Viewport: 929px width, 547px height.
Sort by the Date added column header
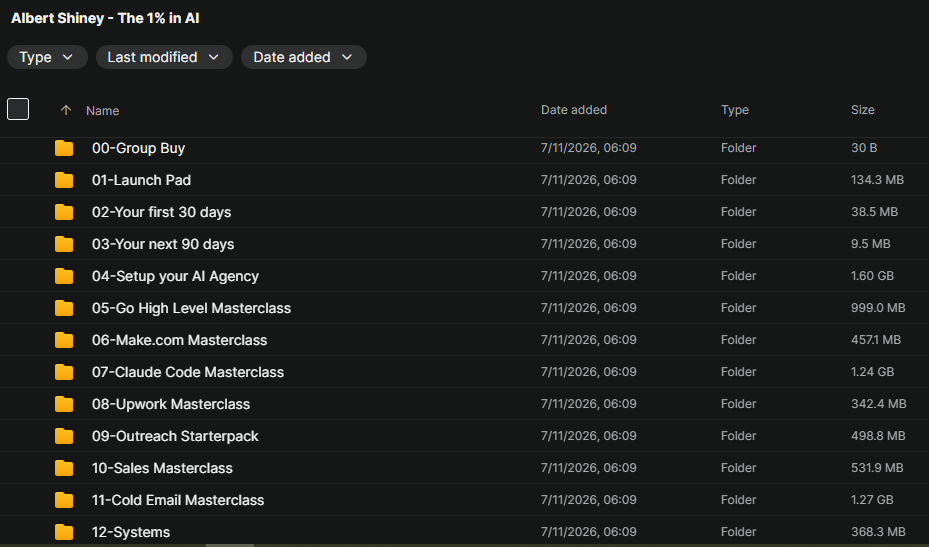coord(574,110)
